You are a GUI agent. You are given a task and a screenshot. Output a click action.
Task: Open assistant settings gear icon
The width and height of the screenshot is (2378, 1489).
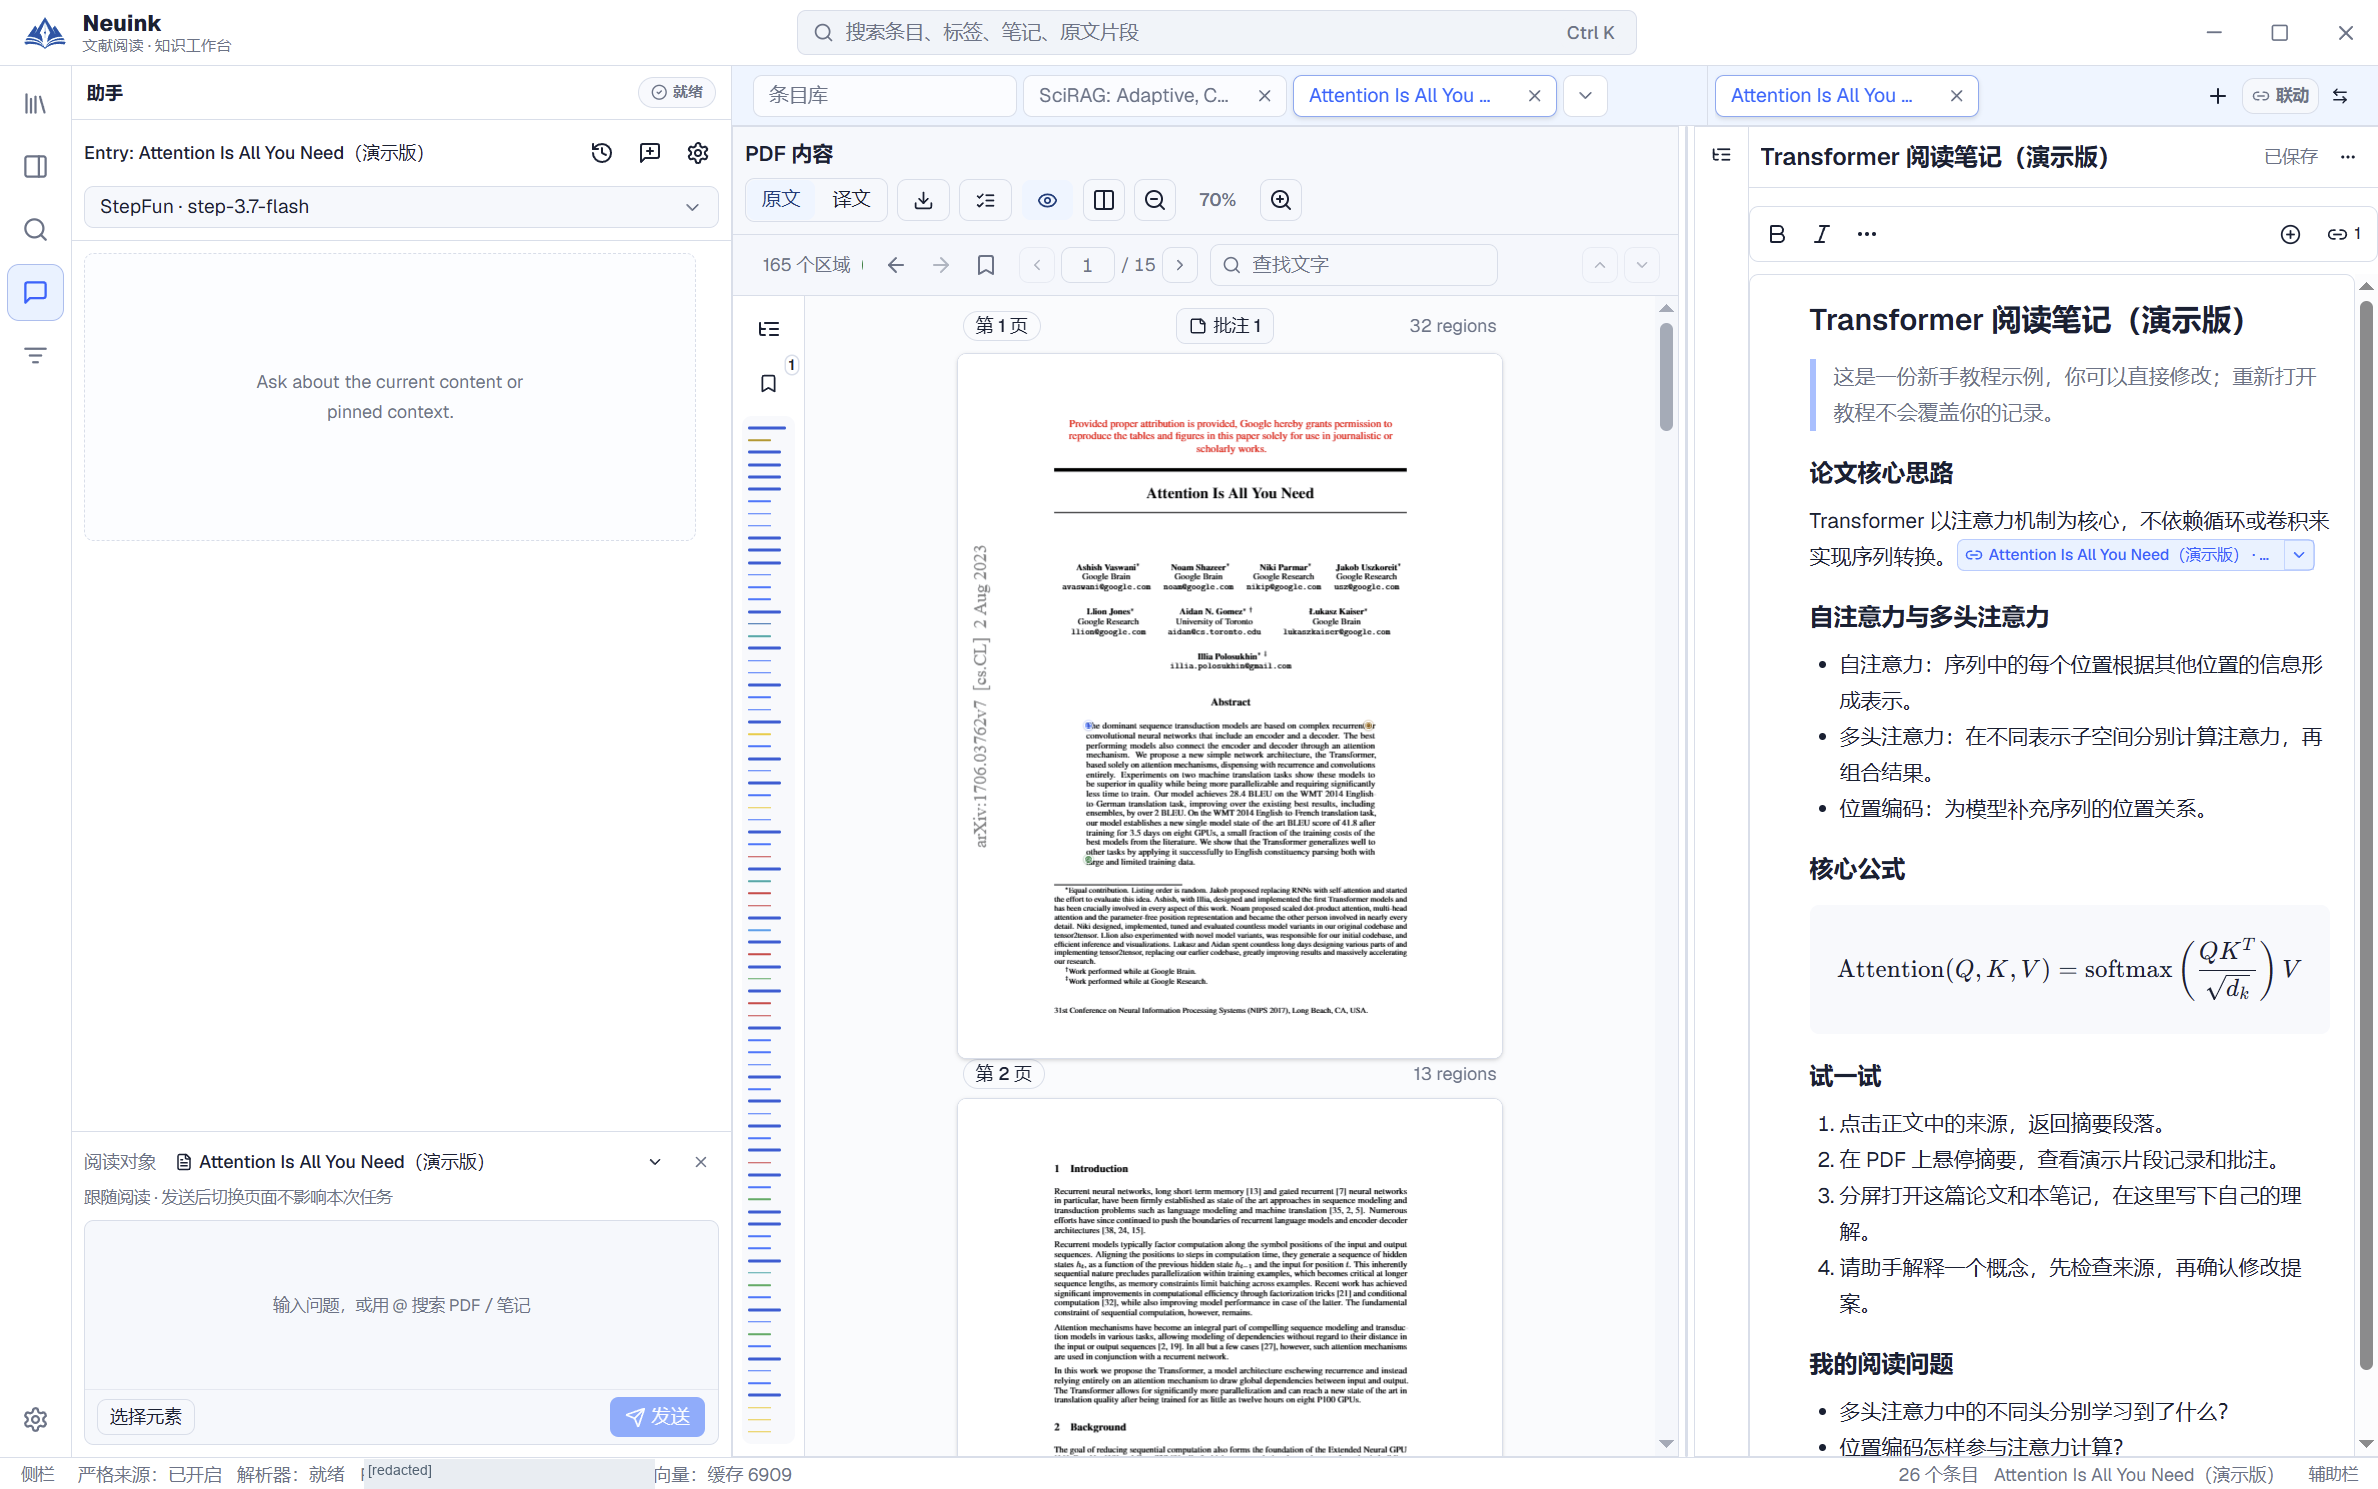(x=698, y=153)
